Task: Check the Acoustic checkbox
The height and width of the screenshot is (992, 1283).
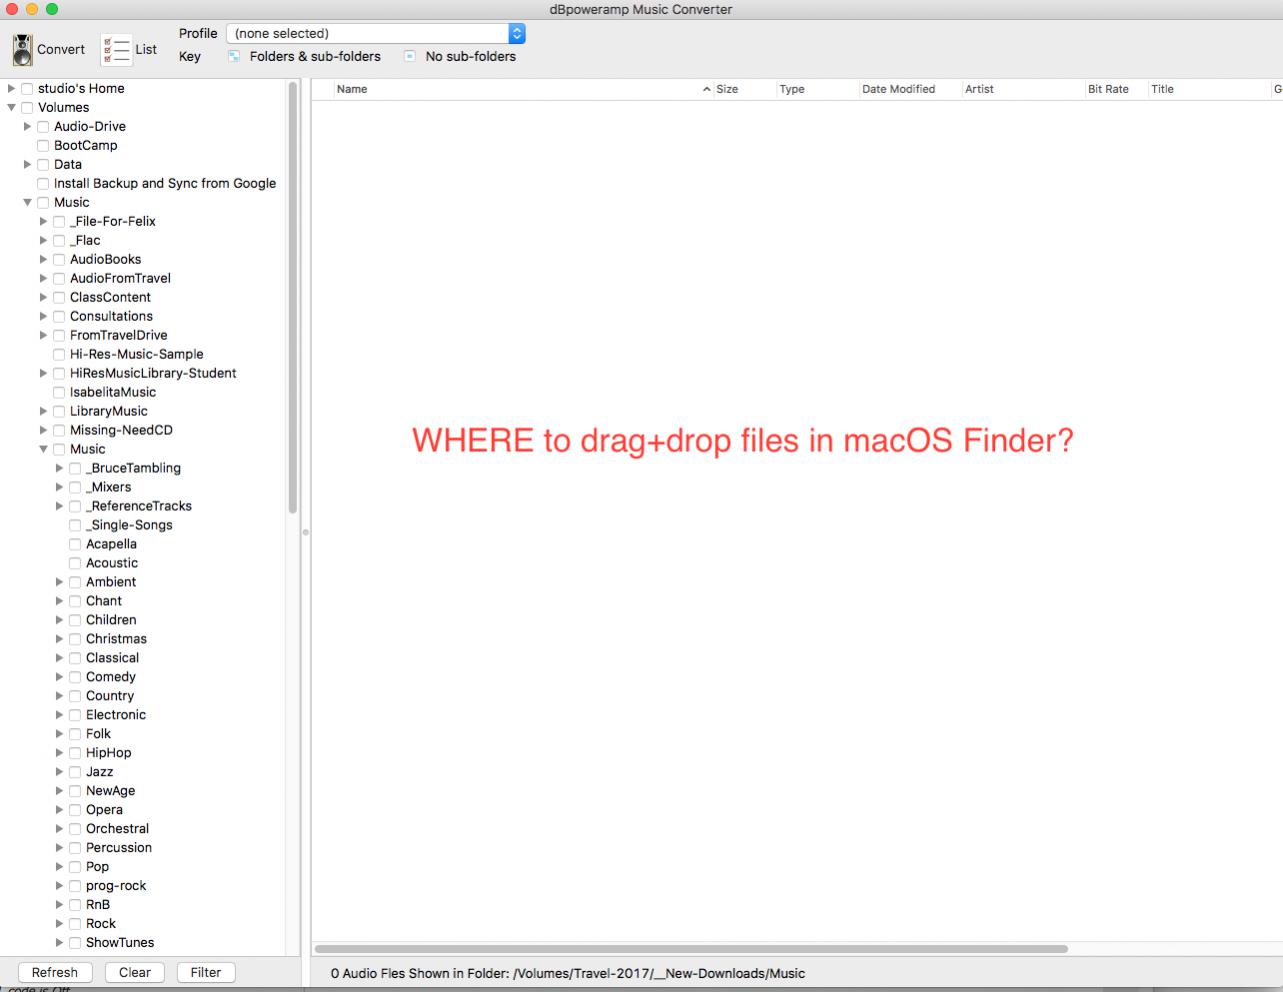Action: click(x=75, y=564)
